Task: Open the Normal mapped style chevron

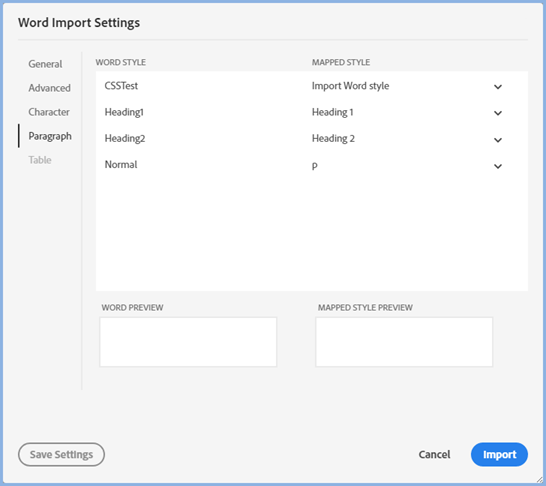Action: pos(498,166)
